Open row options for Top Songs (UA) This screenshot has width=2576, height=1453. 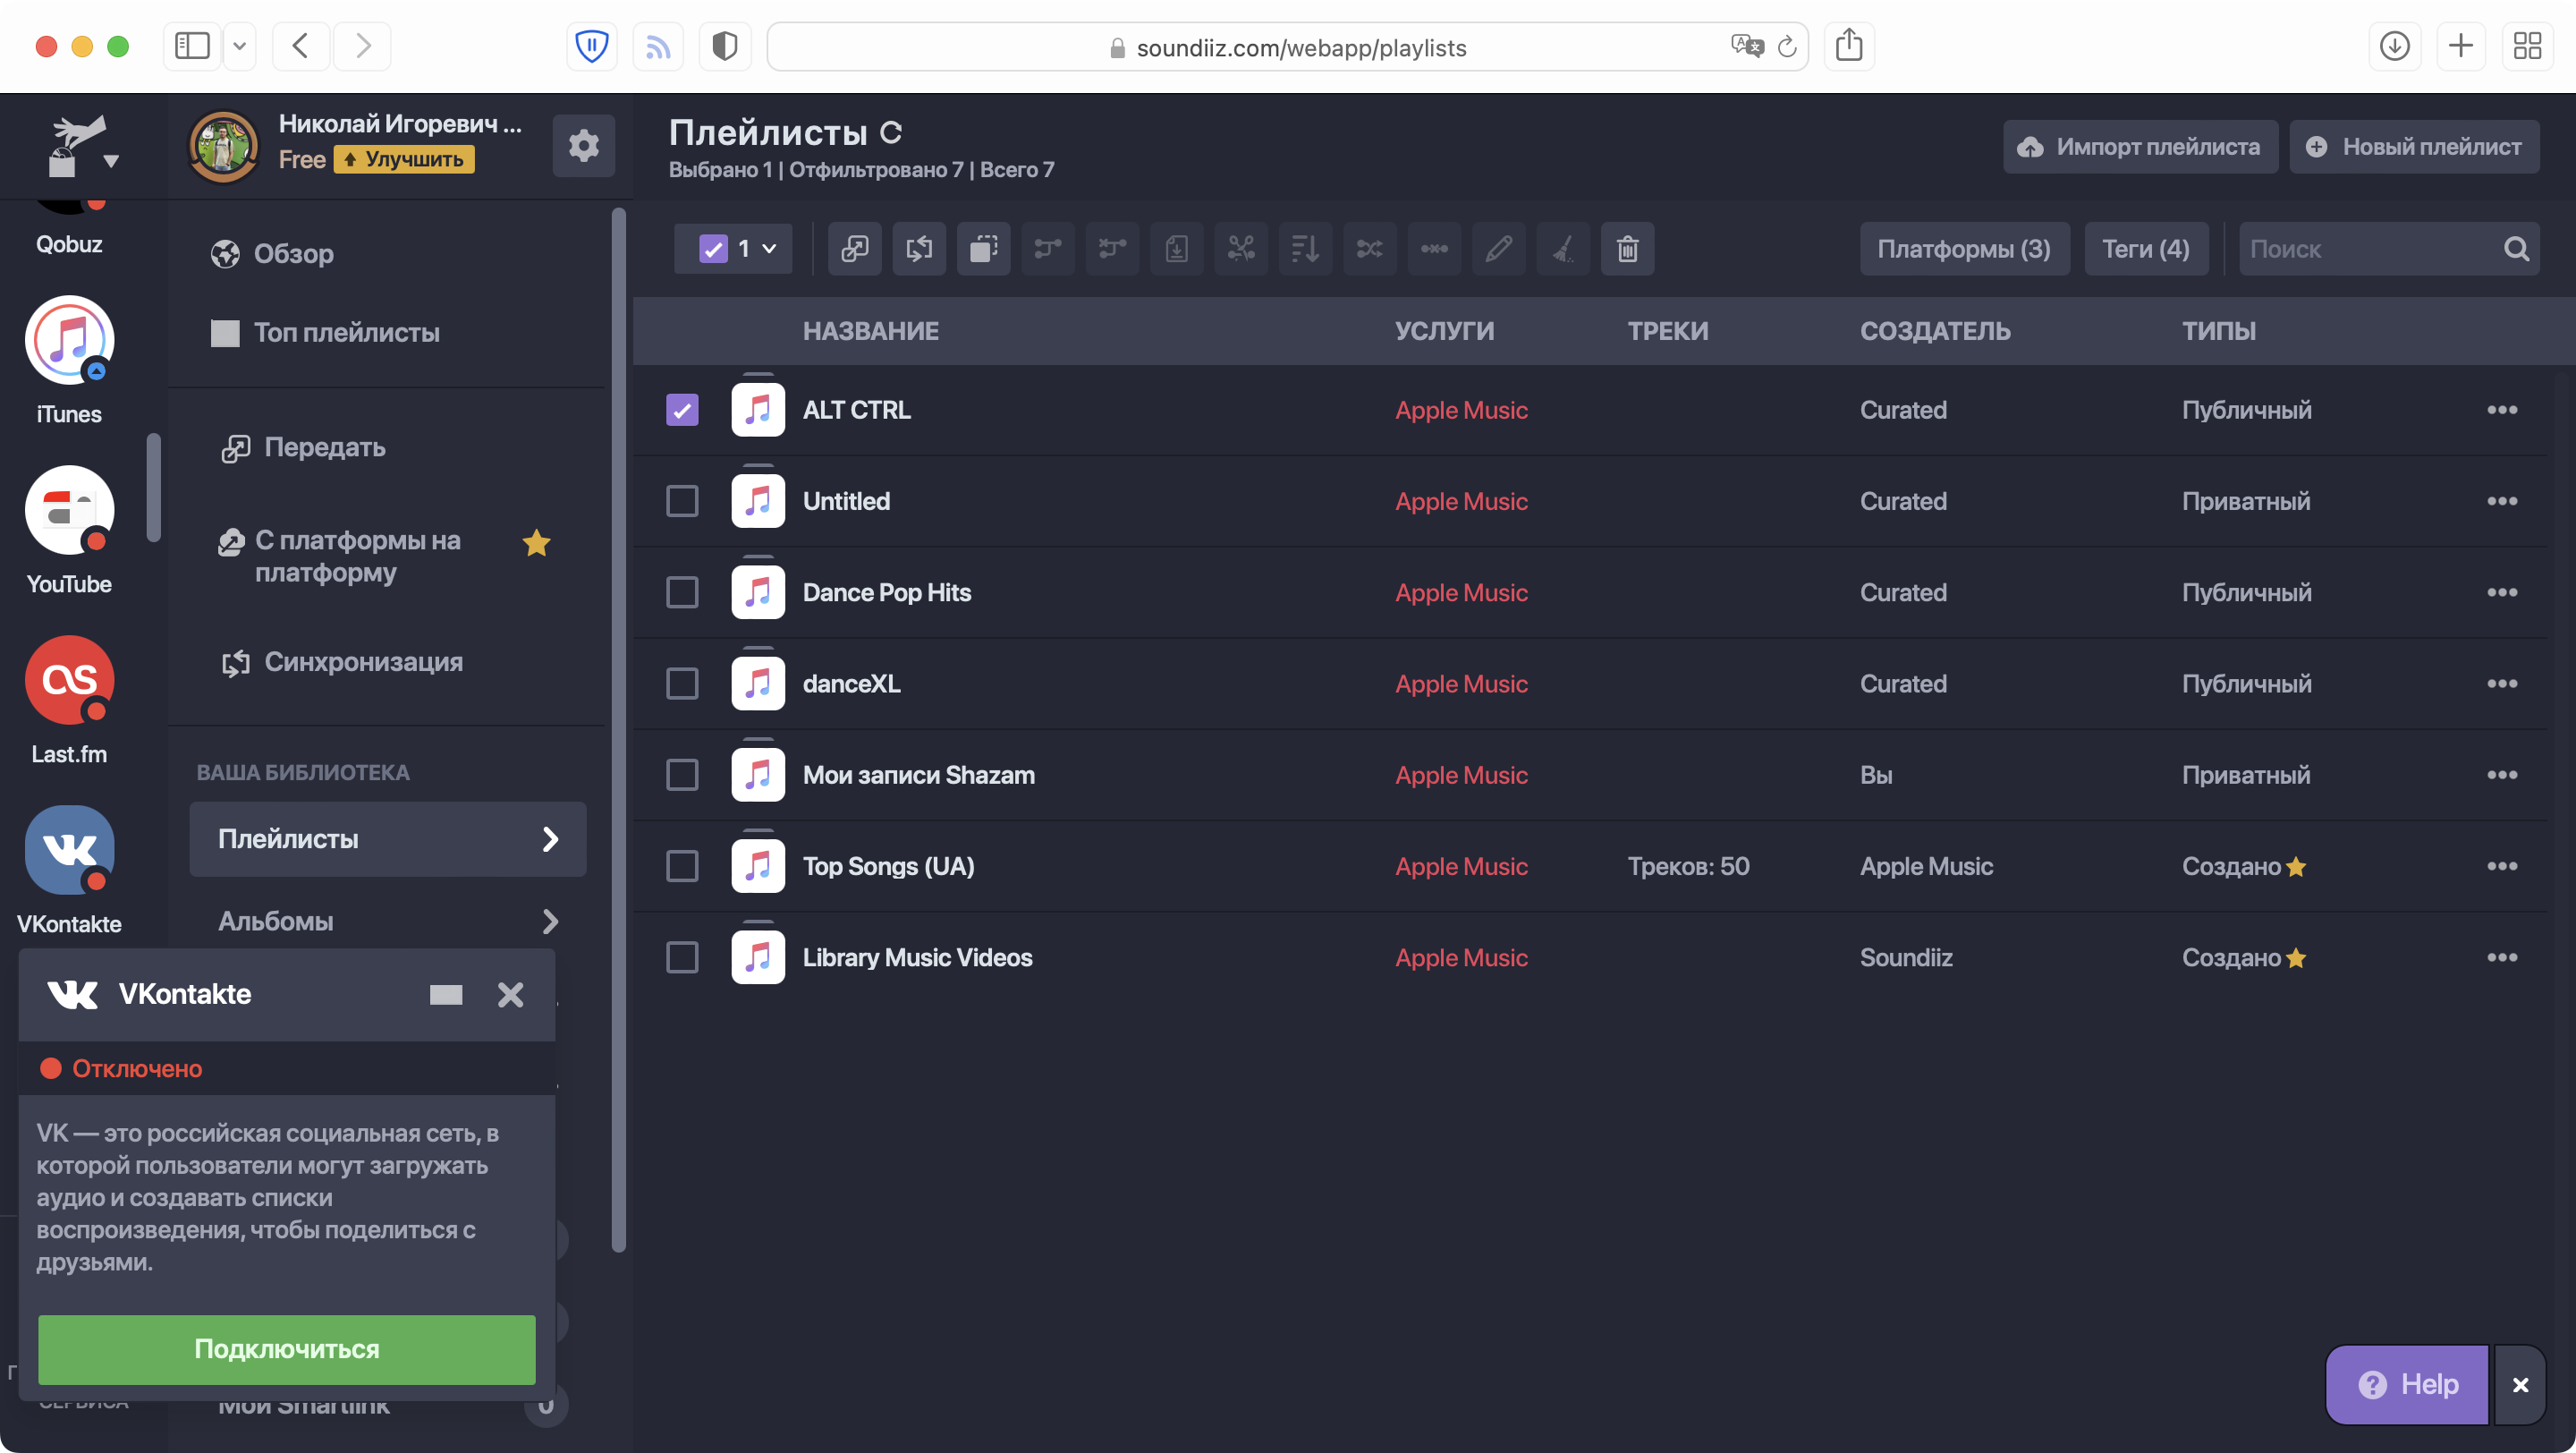point(2502,866)
